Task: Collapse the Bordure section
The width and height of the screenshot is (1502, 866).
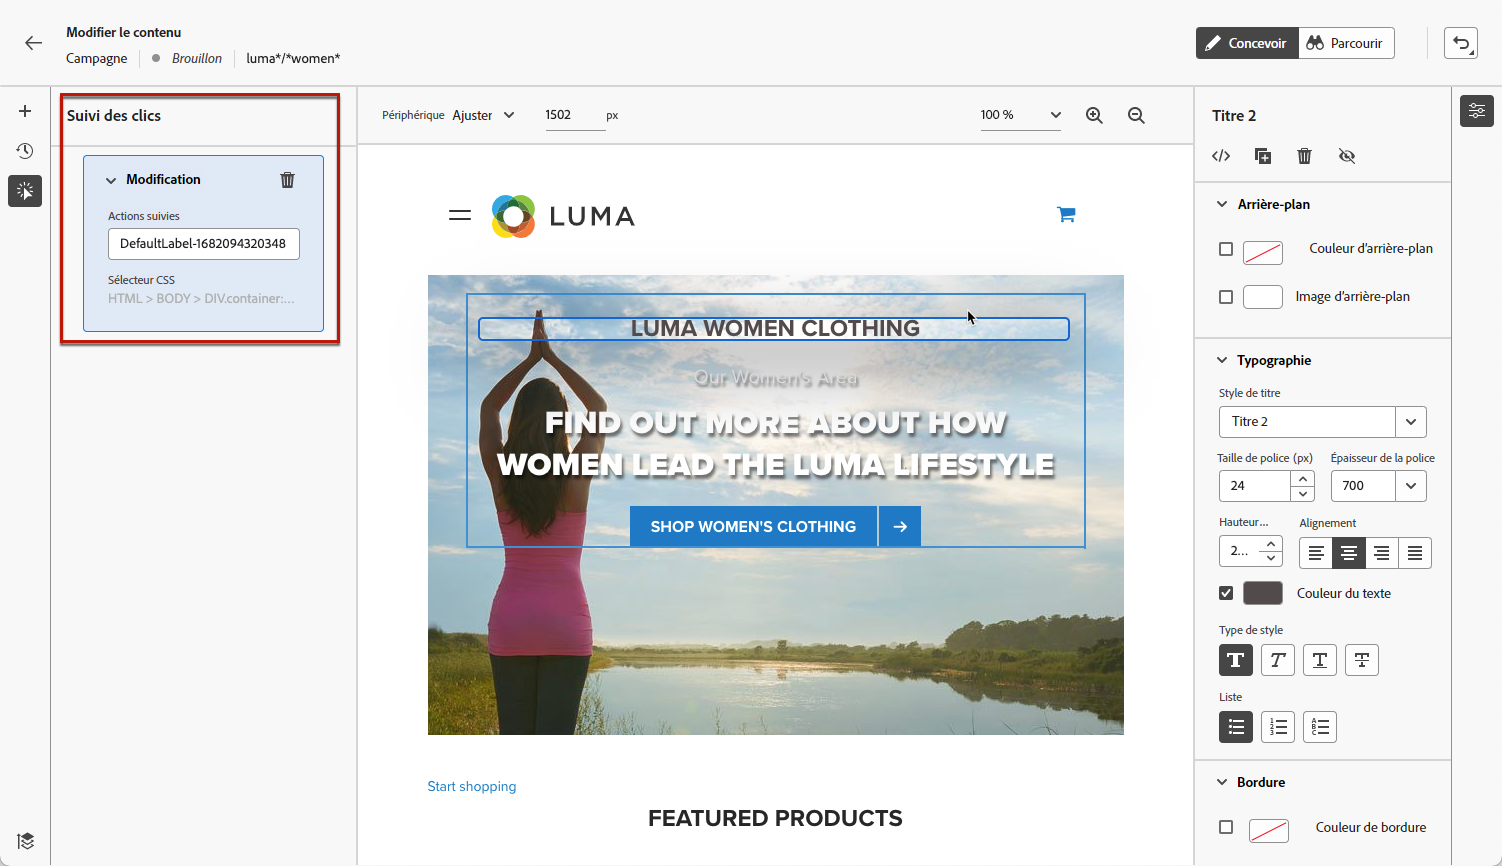Action: click(1222, 782)
